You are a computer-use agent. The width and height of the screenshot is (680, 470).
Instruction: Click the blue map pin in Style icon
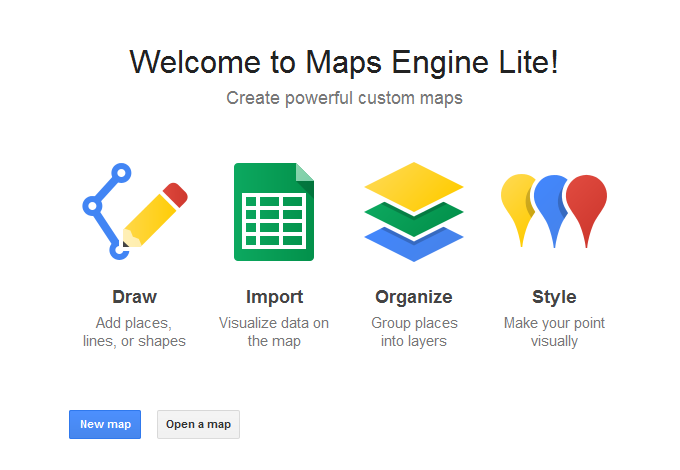[550, 198]
